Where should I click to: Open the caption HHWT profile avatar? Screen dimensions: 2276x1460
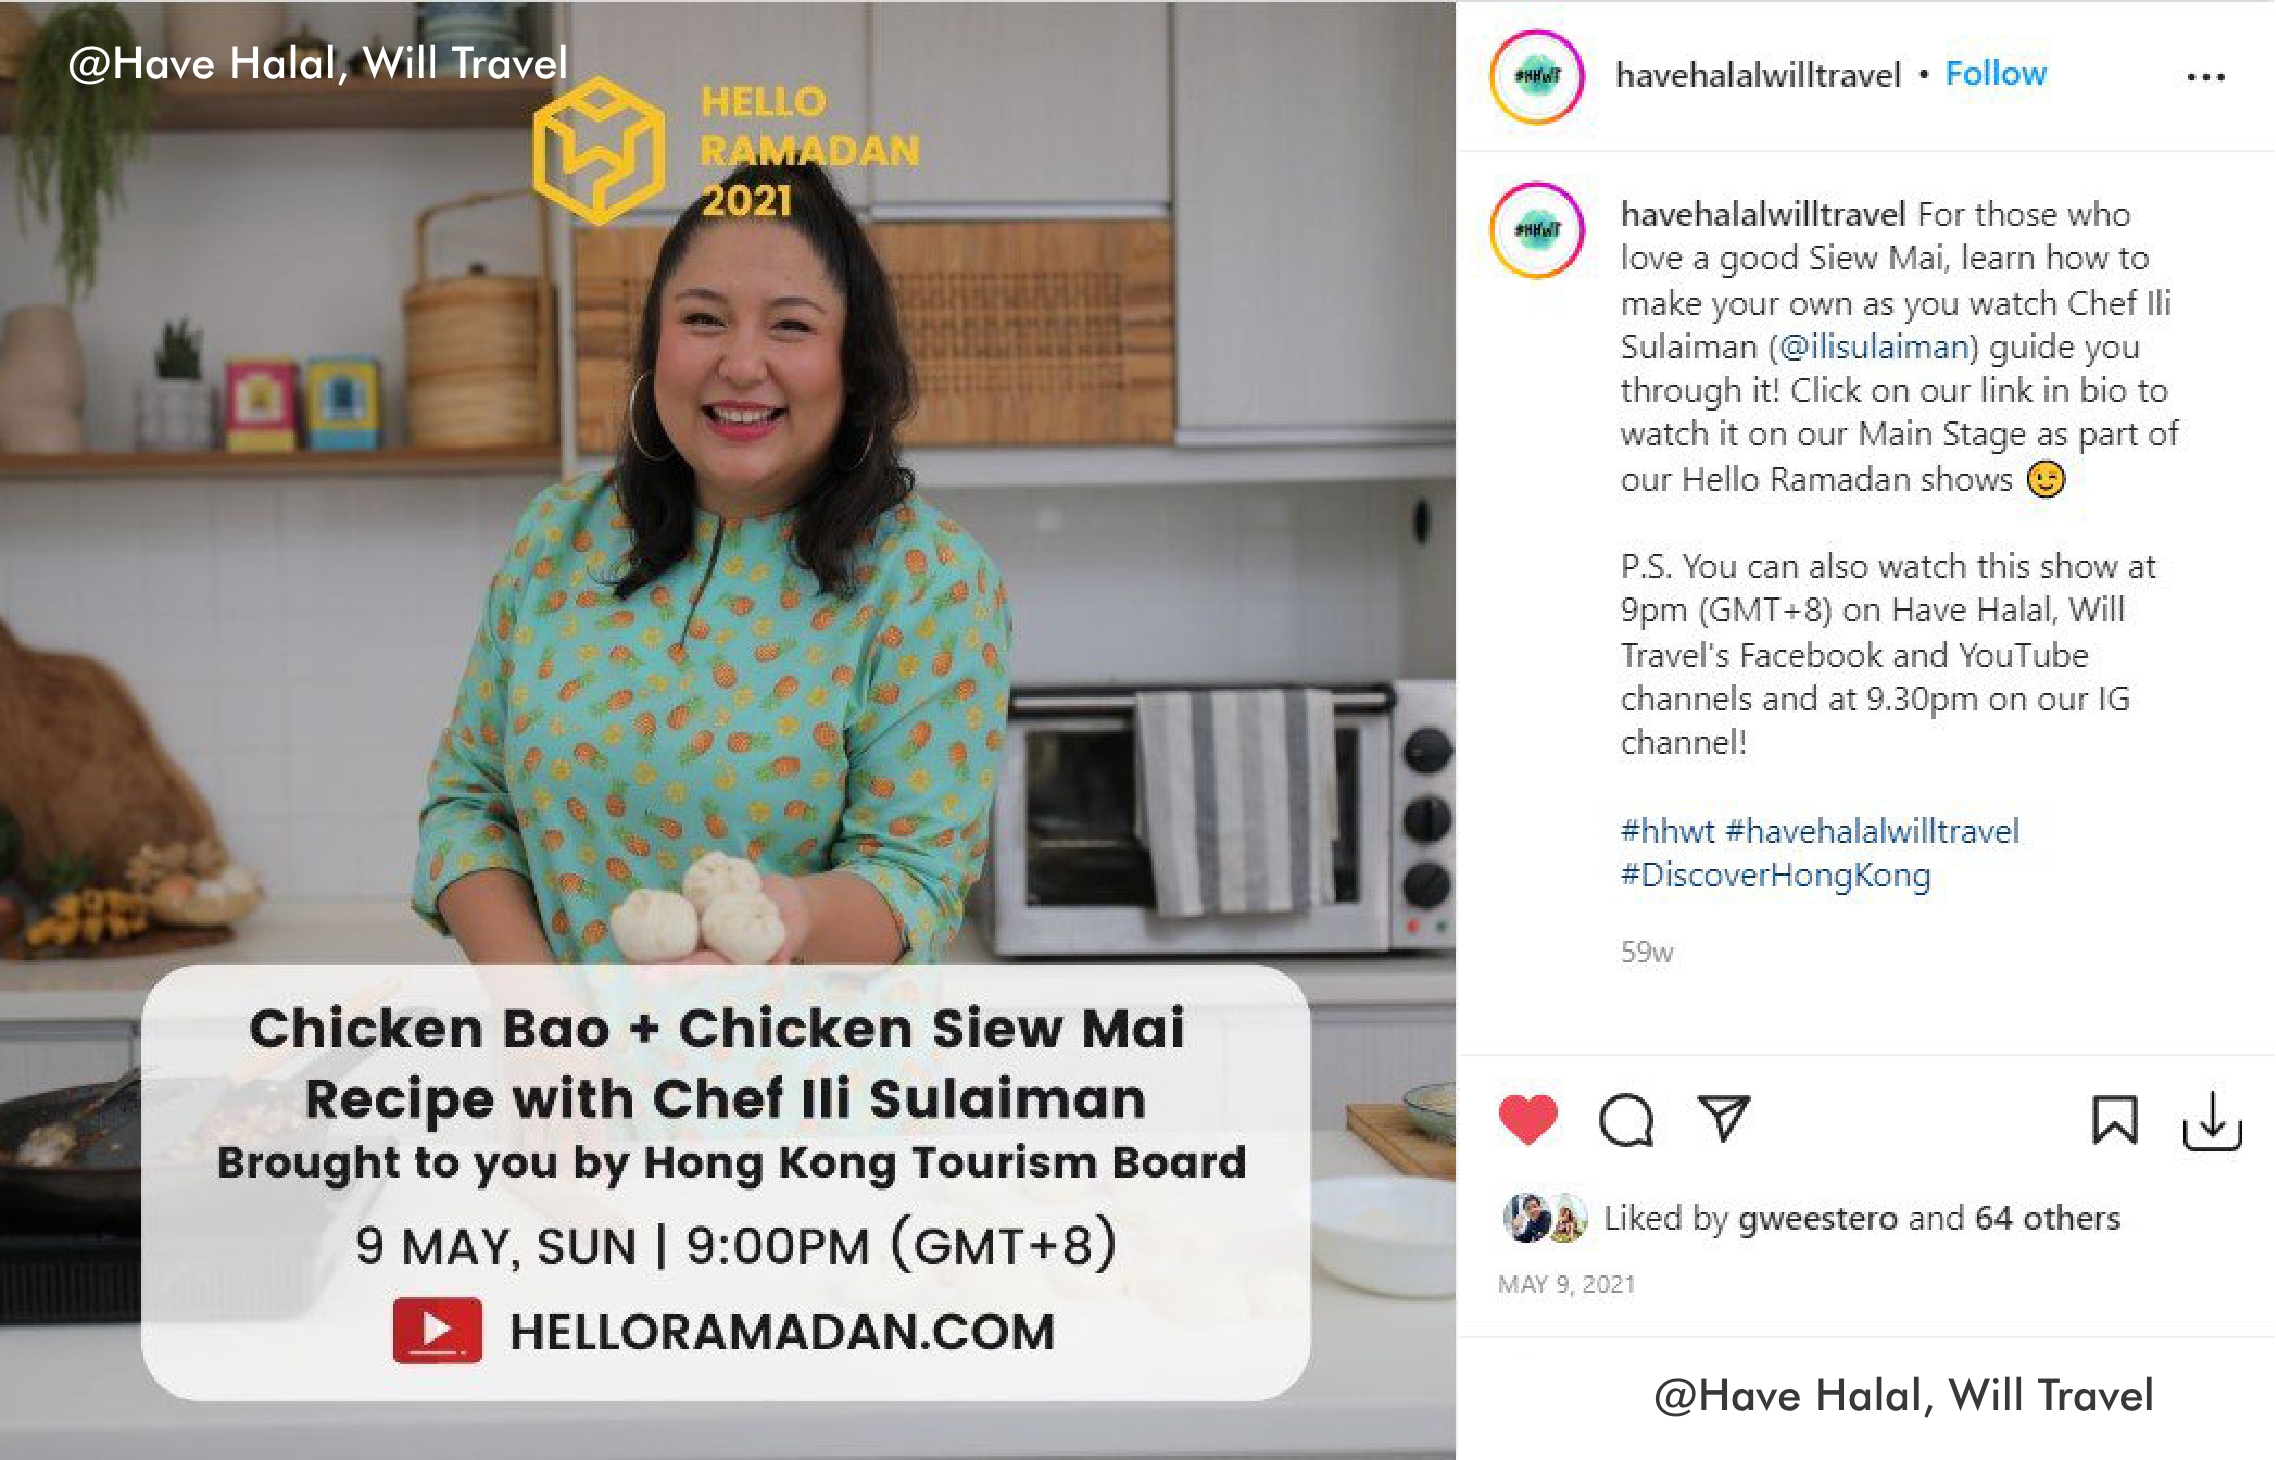1537,230
